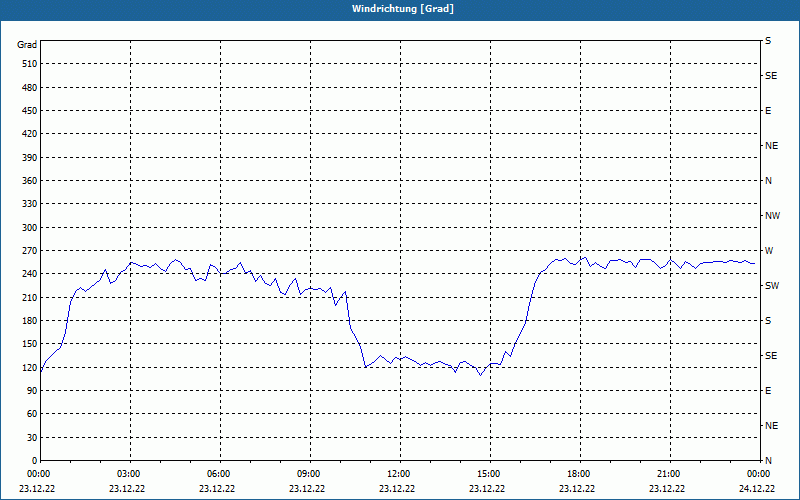Select the 23.12.22 date under 06:00
Screen dimensions: 800x500
coord(217,489)
